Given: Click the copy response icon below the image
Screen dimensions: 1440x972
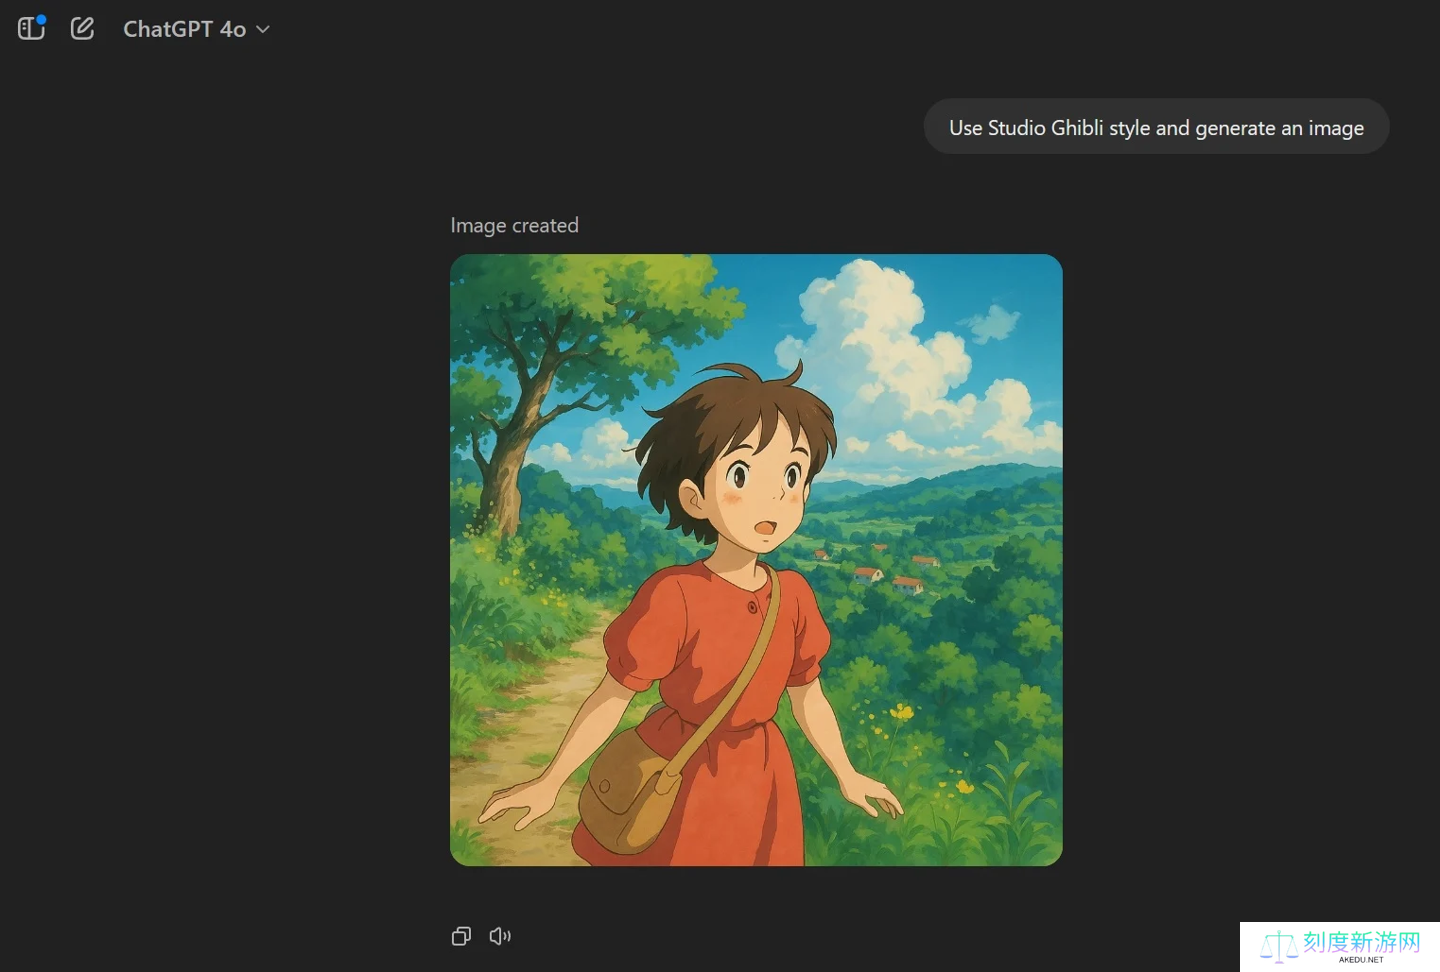Looking at the screenshot, I should [x=461, y=936].
